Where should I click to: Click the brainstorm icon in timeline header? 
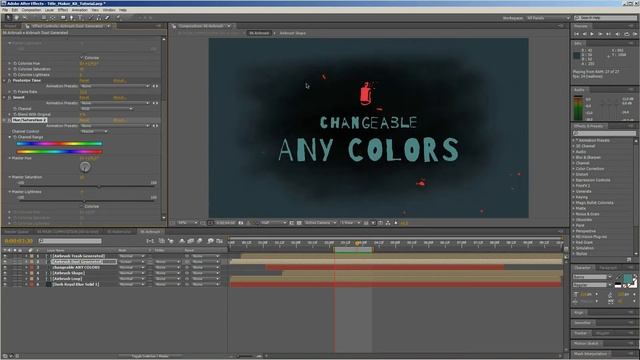[210, 241]
